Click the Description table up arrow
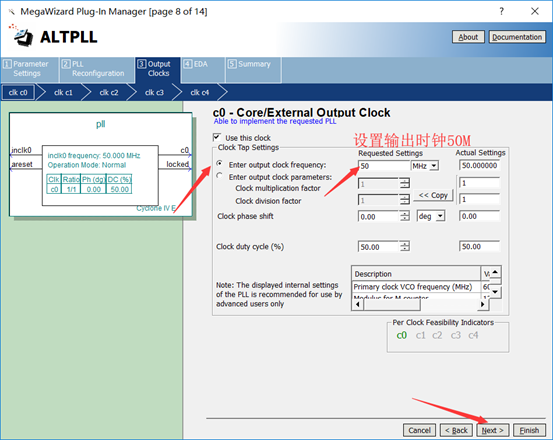 click(x=496, y=272)
